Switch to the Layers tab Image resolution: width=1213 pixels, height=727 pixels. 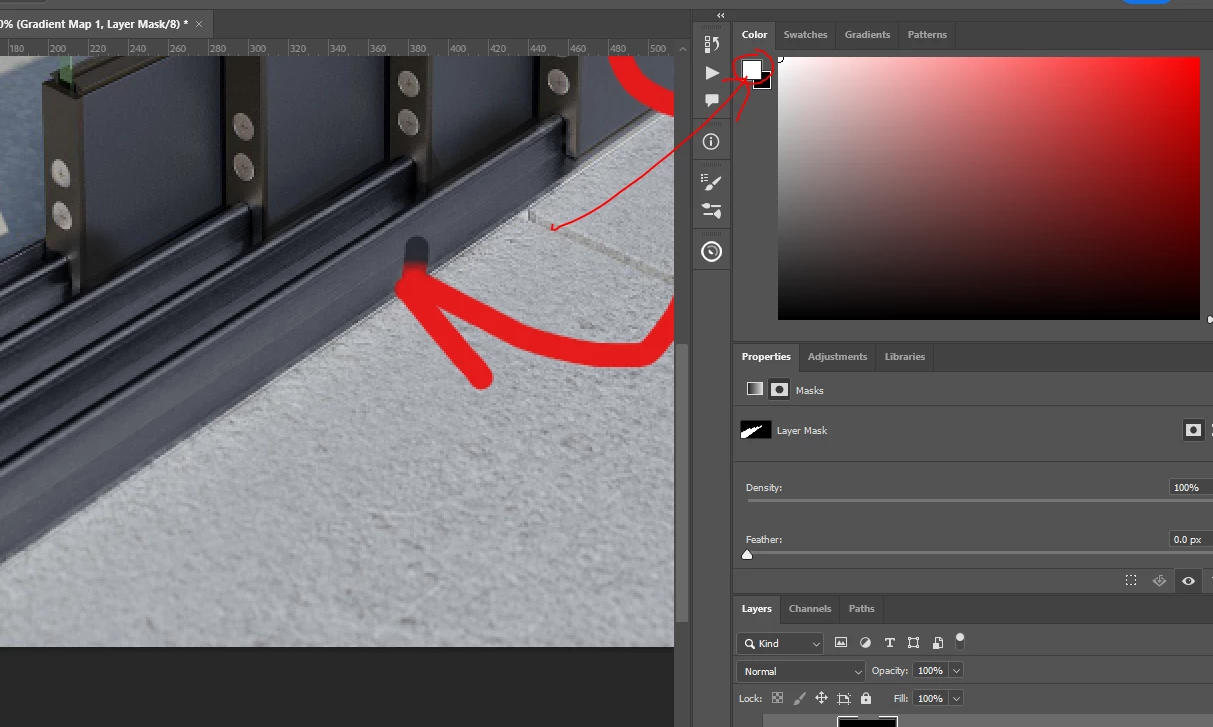tap(756, 609)
